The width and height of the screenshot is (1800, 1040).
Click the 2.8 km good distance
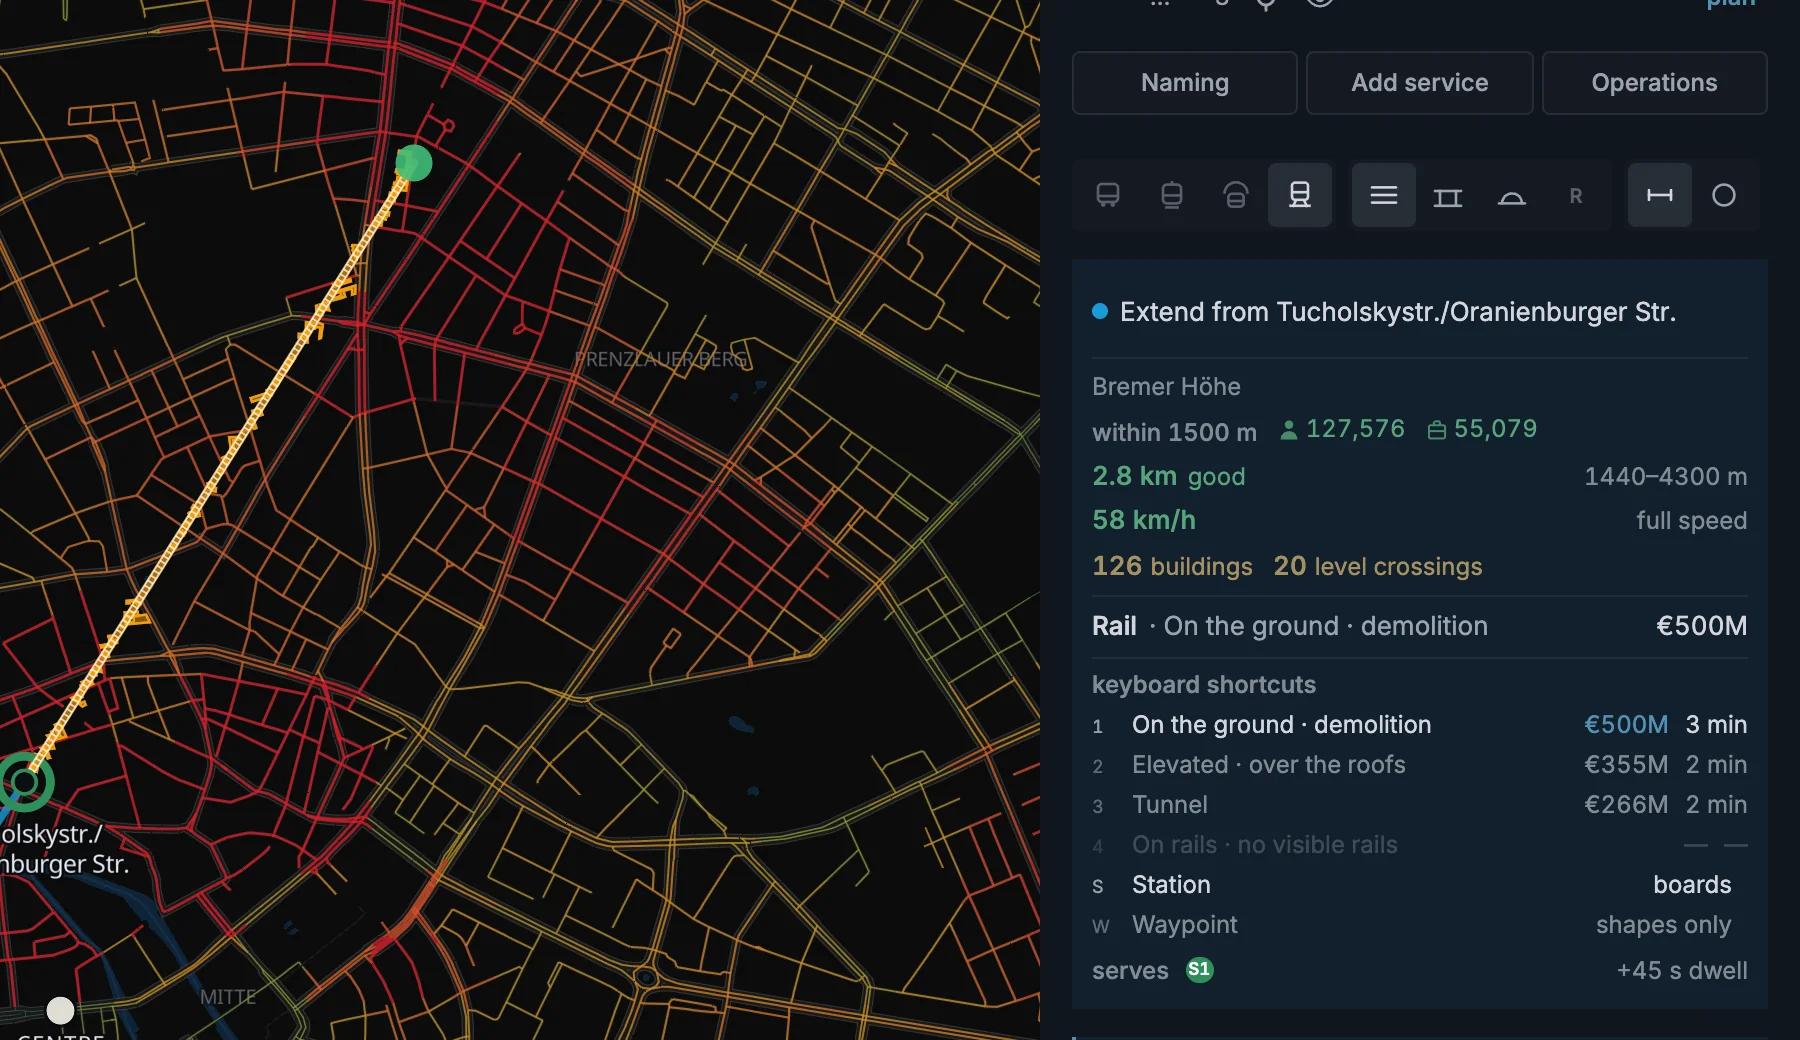[1168, 476]
